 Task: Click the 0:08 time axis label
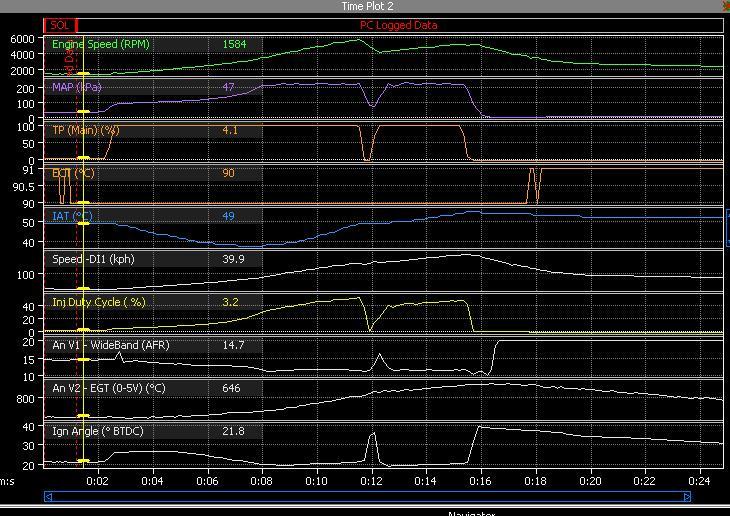click(261, 481)
